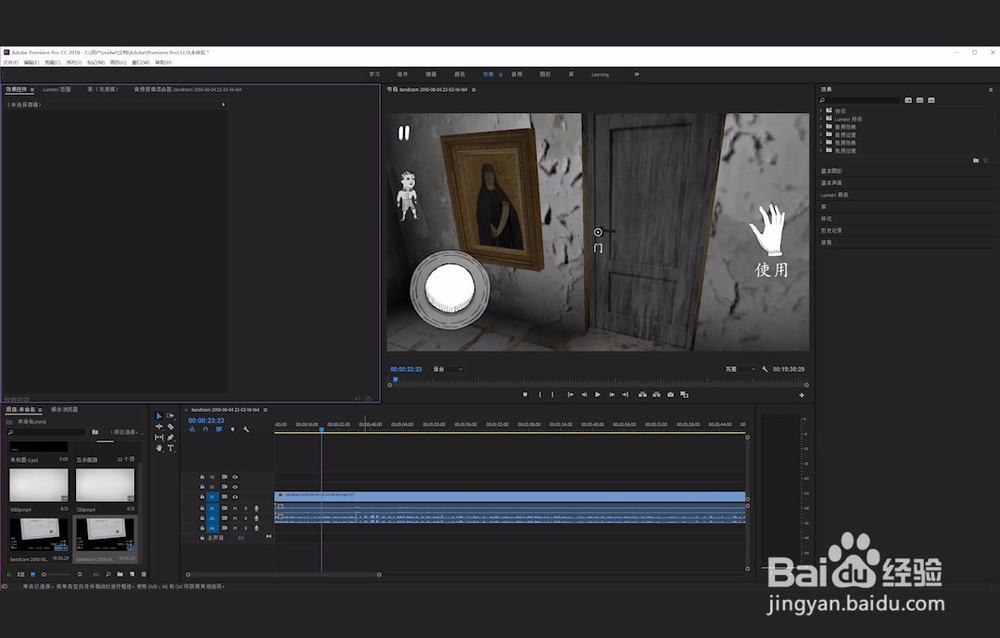Image resolution: width=1000 pixels, height=638 pixels.
Task: Select the Slip tool
Action: (159, 438)
